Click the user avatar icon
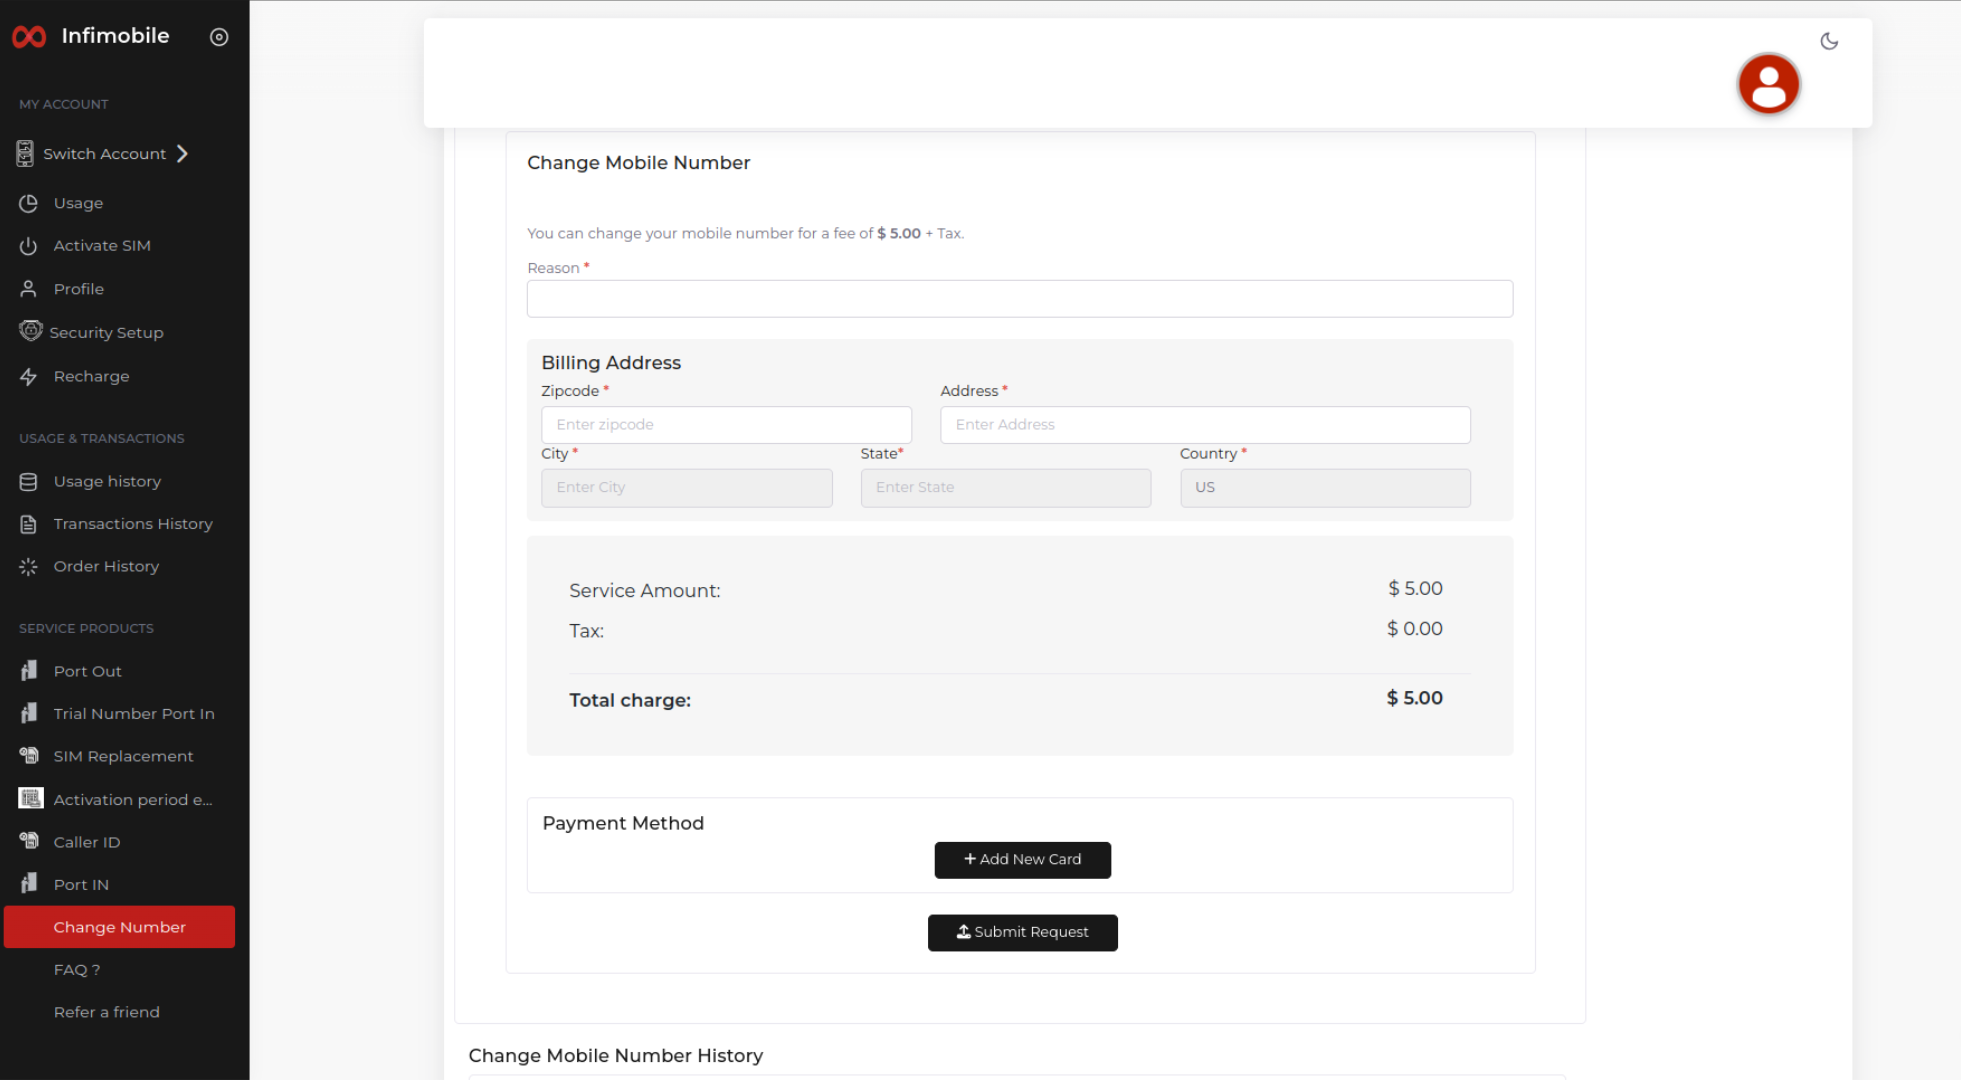The height and width of the screenshot is (1080, 1961). click(1768, 84)
